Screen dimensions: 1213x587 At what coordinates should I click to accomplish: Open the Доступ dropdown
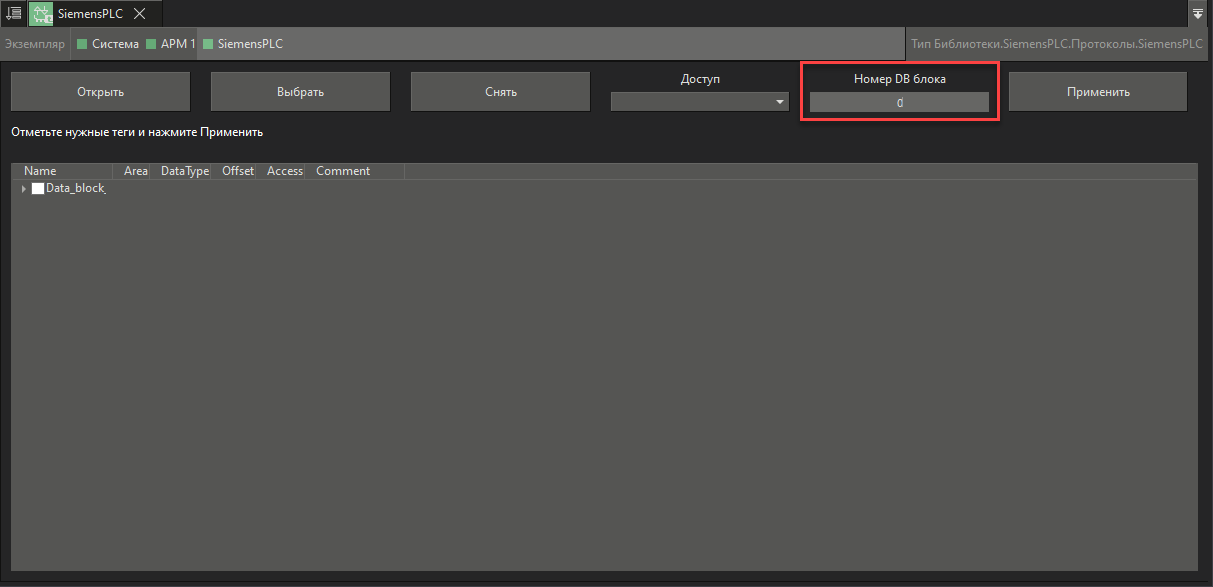(x=699, y=101)
